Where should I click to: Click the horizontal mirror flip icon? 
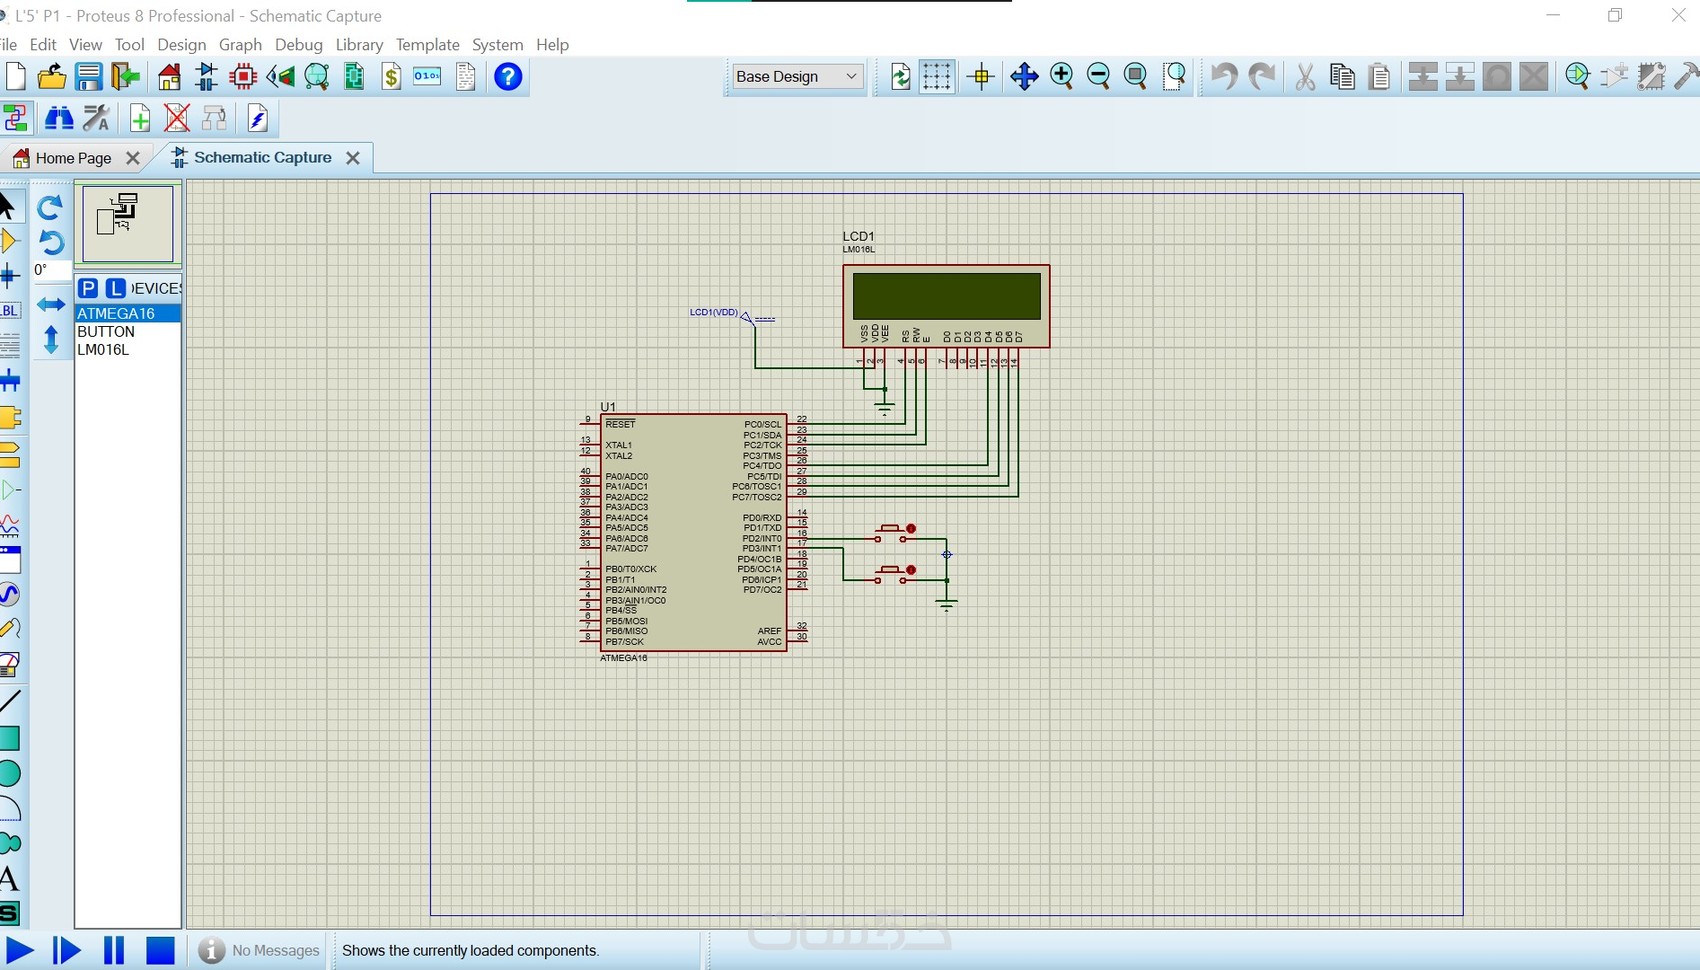[51, 304]
